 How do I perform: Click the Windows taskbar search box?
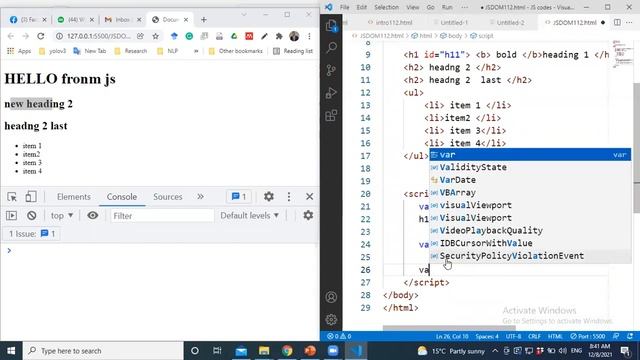103,351
